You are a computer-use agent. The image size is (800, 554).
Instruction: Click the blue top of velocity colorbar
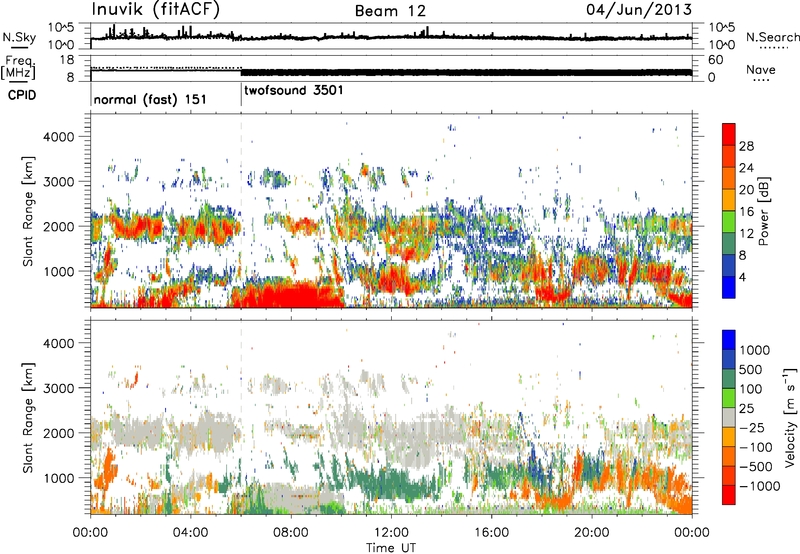click(x=729, y=340)
